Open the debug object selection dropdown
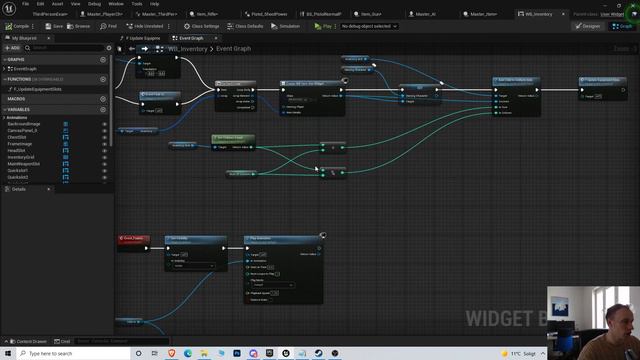This screenshot has width=640, height=360. 369,26
